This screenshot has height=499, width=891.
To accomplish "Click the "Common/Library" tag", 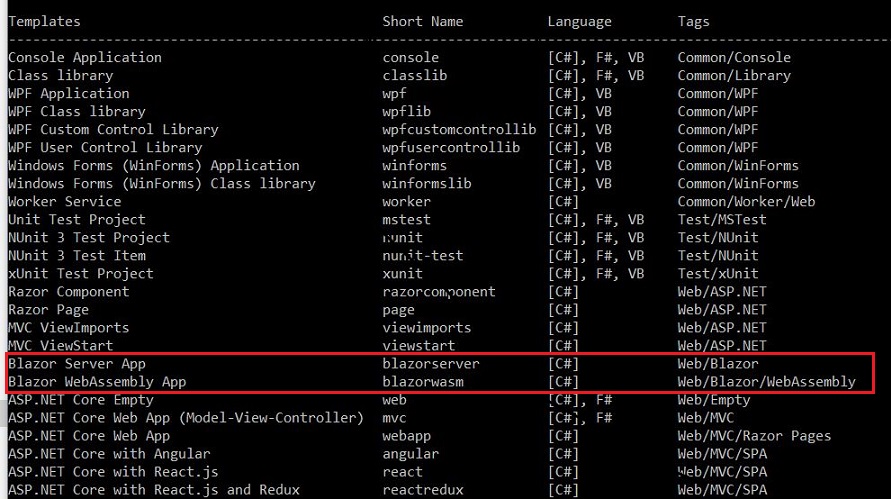I will tap(734, 76).
